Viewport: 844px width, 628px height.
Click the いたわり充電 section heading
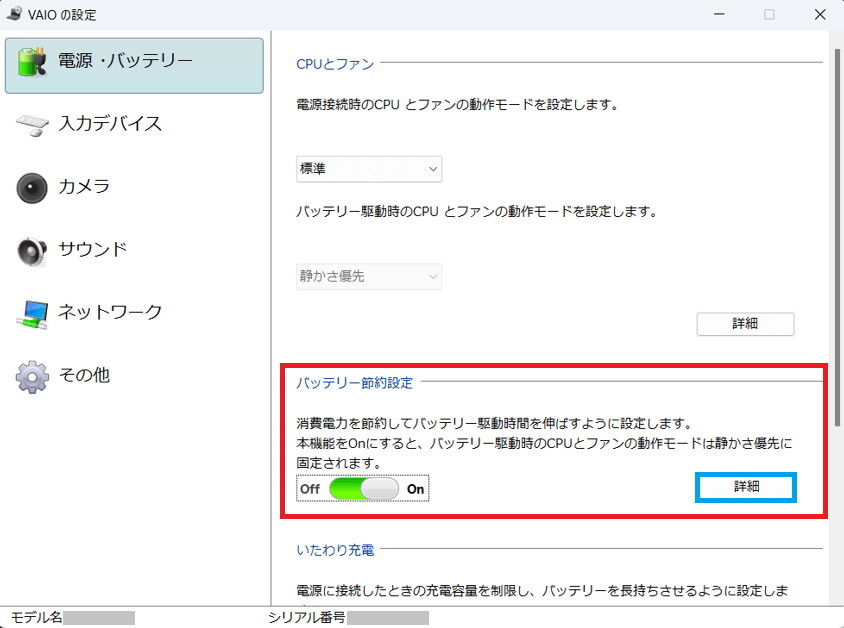pyautogui.click(x=335, y=550)
